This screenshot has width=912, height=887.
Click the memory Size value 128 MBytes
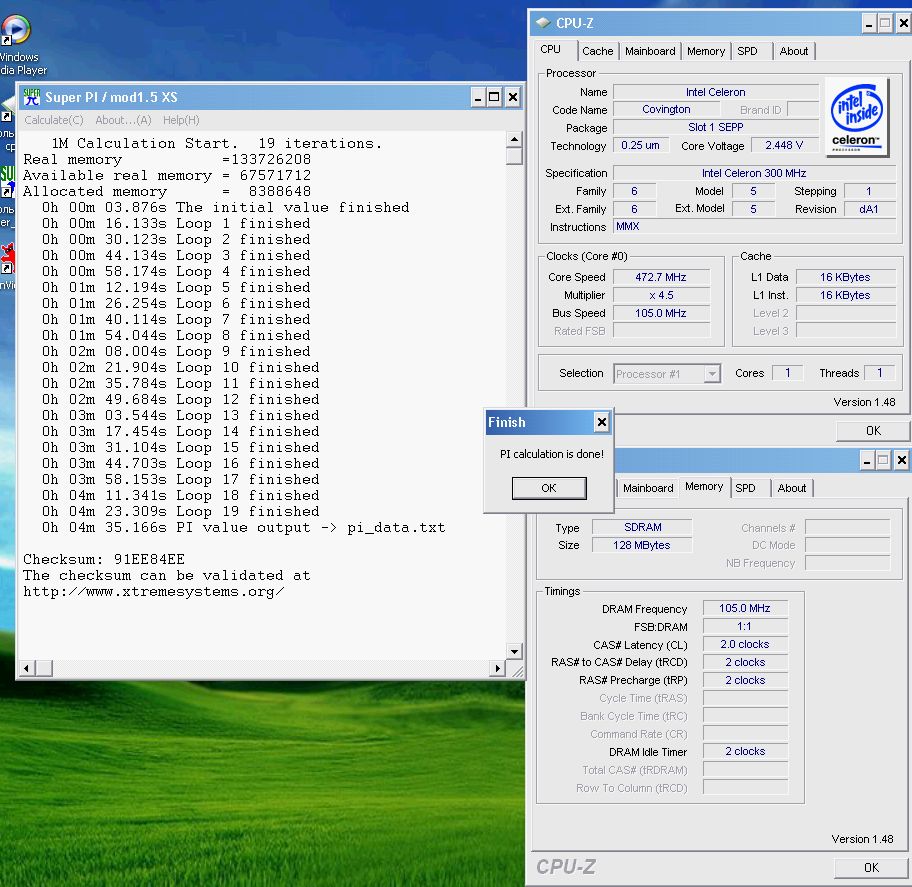(642, 546)
